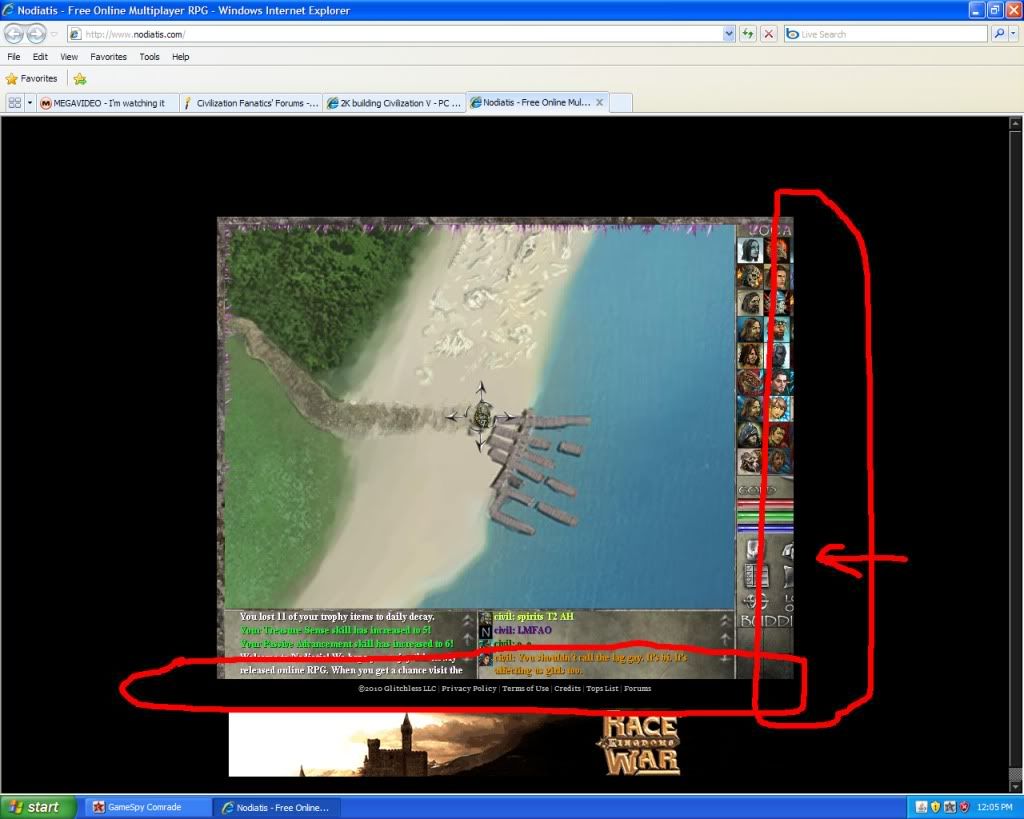This screenshot has height=819, width=1024.
Task: Click the Add to Favorites Bar icon
Action: [80, 79]
